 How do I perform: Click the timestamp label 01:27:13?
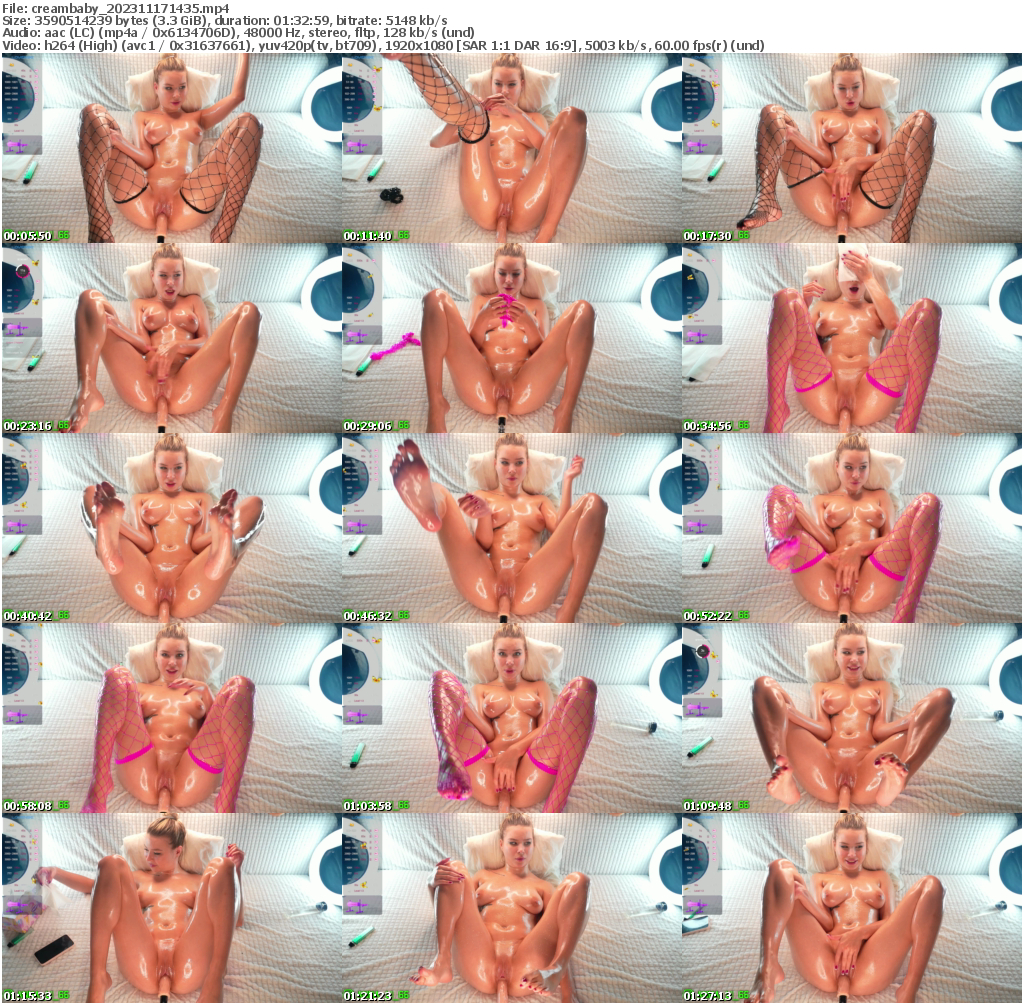[x=709, y=993]
